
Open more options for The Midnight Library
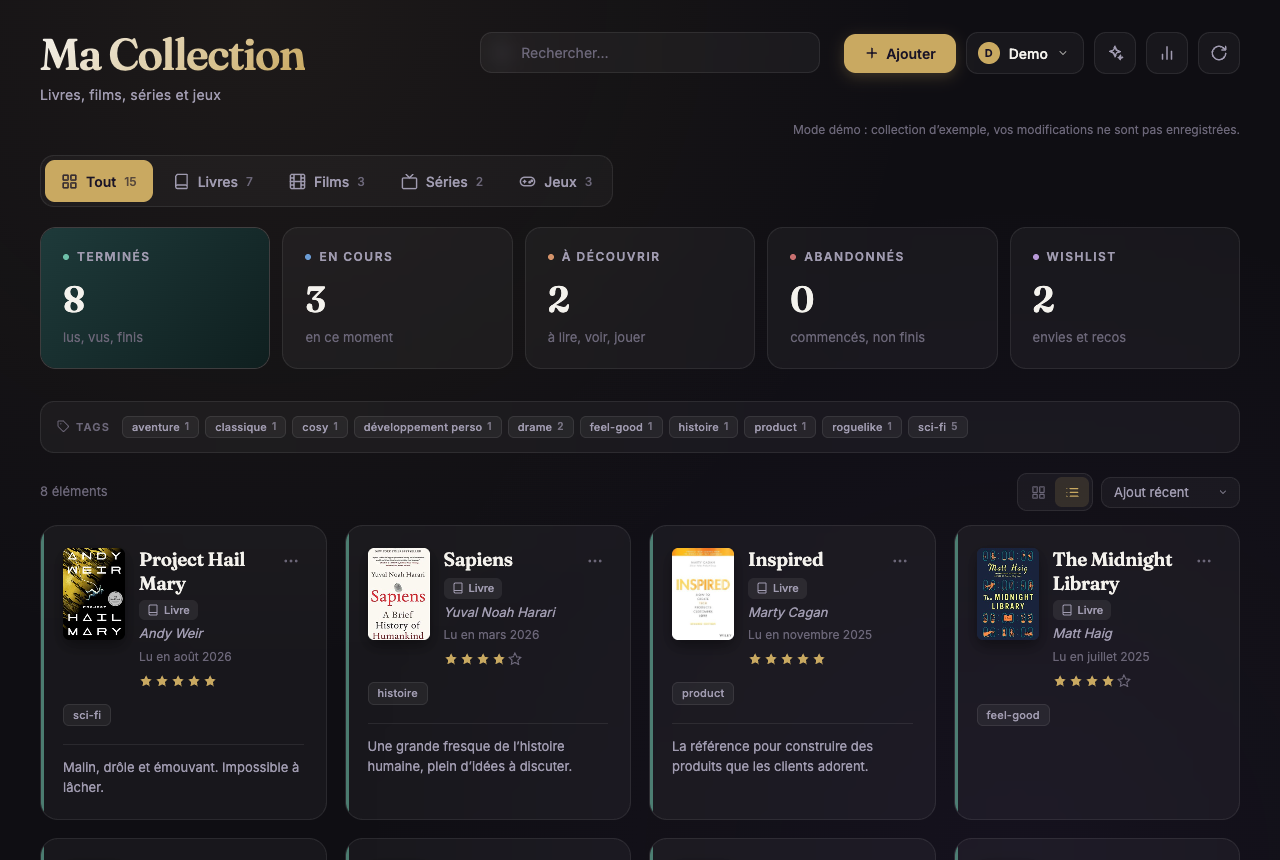1204,561
